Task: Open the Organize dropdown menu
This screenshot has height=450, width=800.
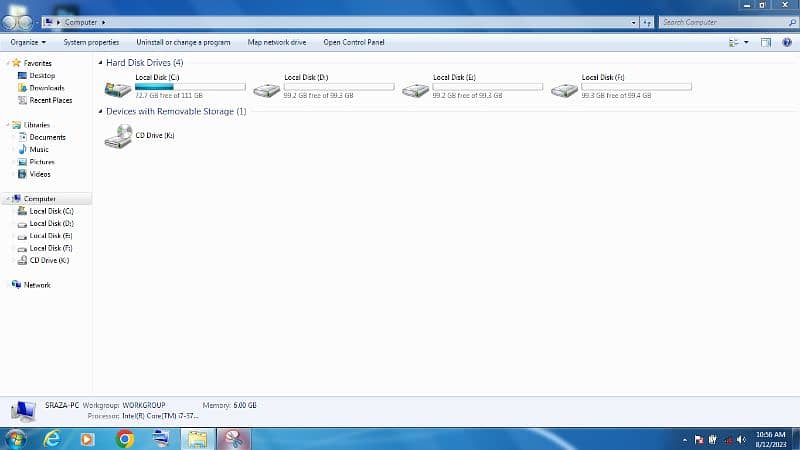Action: pos(28,42)
